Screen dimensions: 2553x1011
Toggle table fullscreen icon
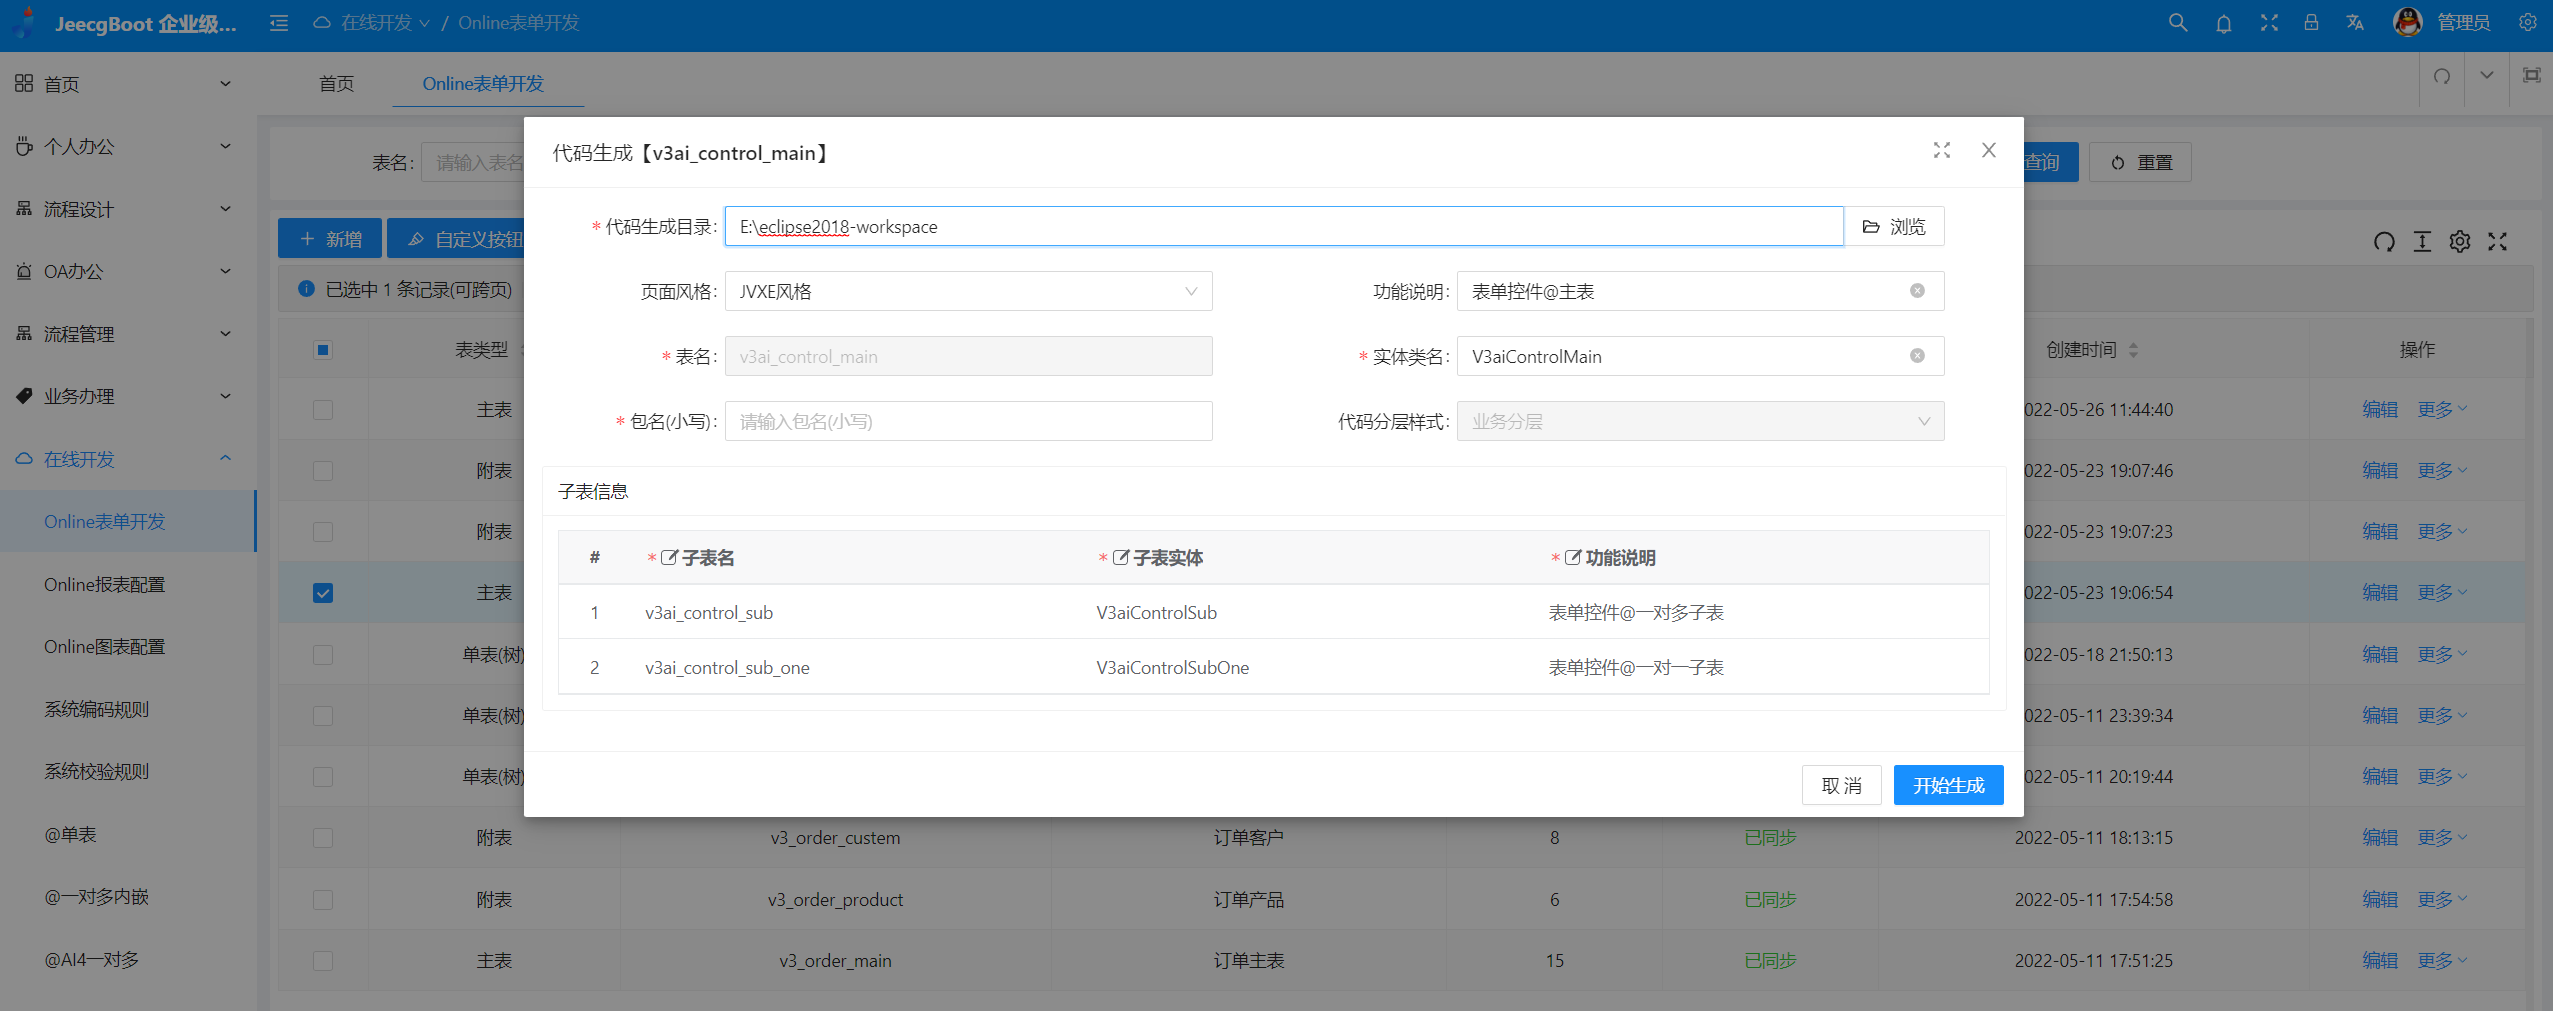[x=2498, y=242]
